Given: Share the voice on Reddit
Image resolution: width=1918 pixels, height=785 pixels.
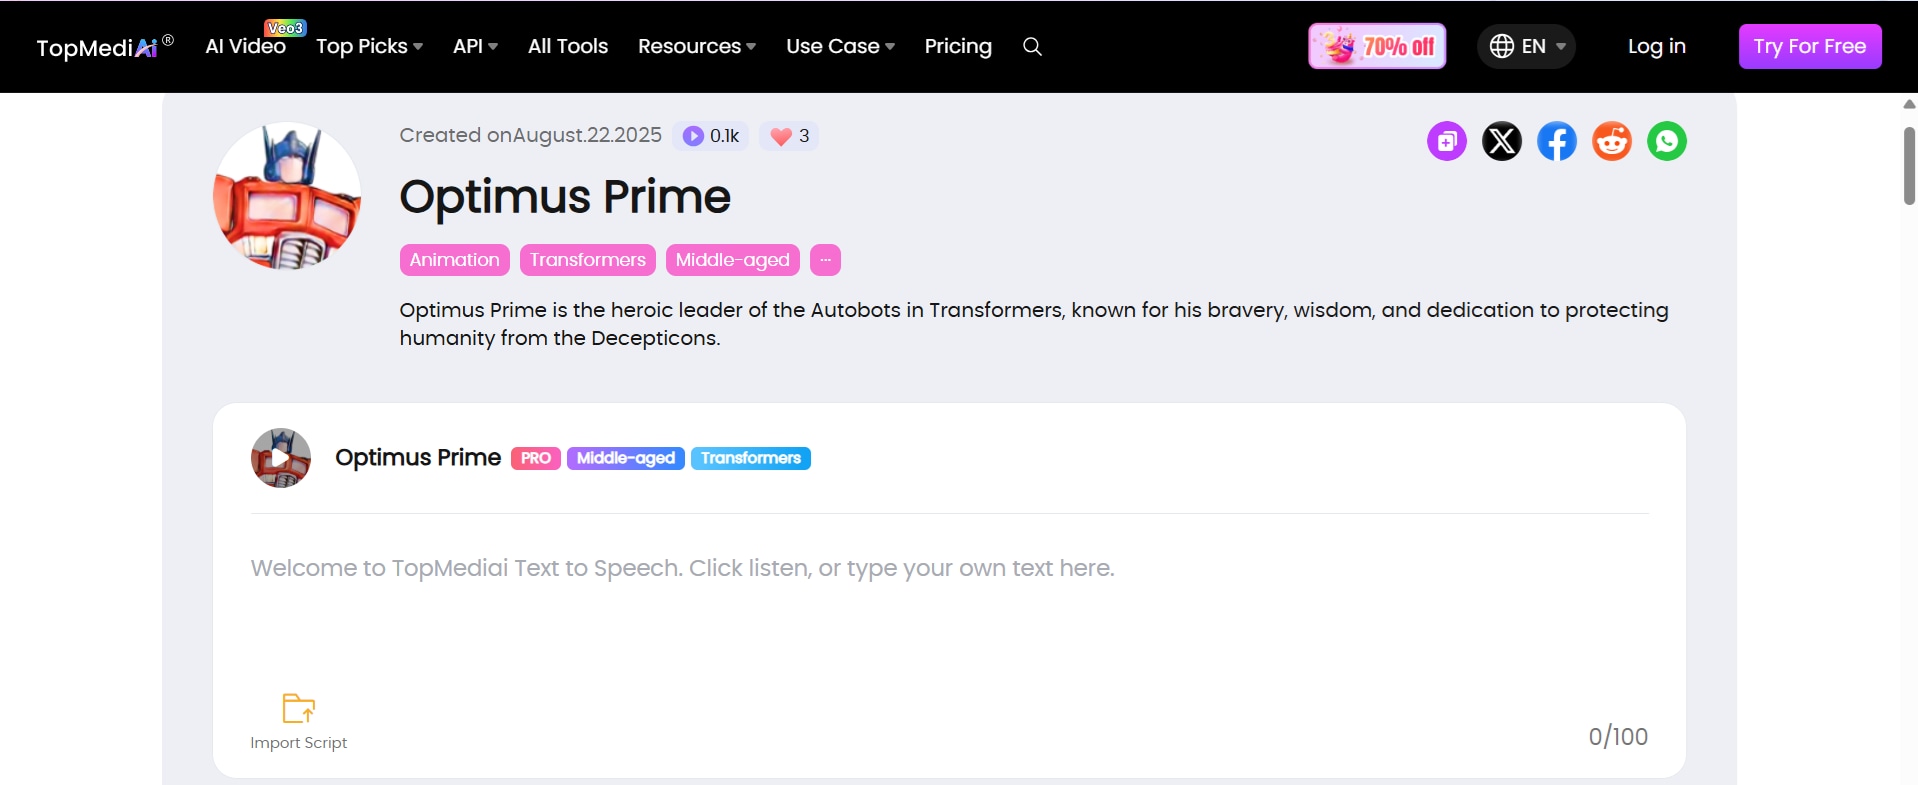Looking at the screenshot, I should tap(1611, 142).
